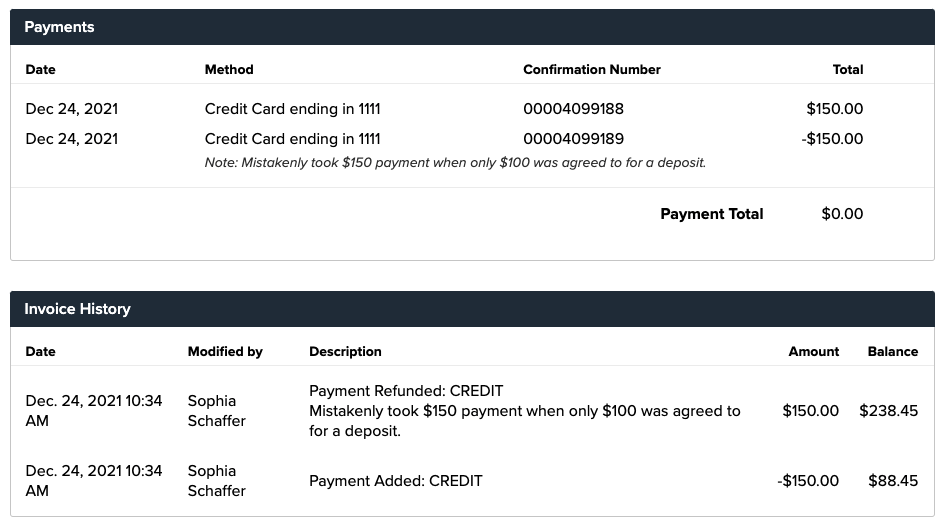
Task: Click confirmation number 00004099189
Action: pyautogui.click(x=573, y=139)
